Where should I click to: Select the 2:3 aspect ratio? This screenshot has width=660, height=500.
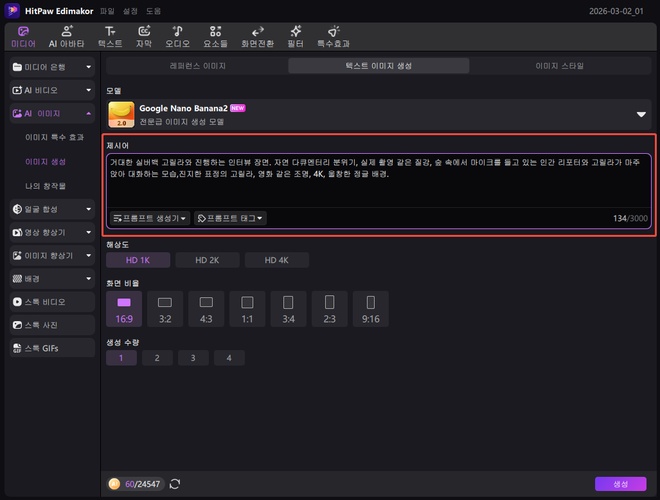[330, 309]
